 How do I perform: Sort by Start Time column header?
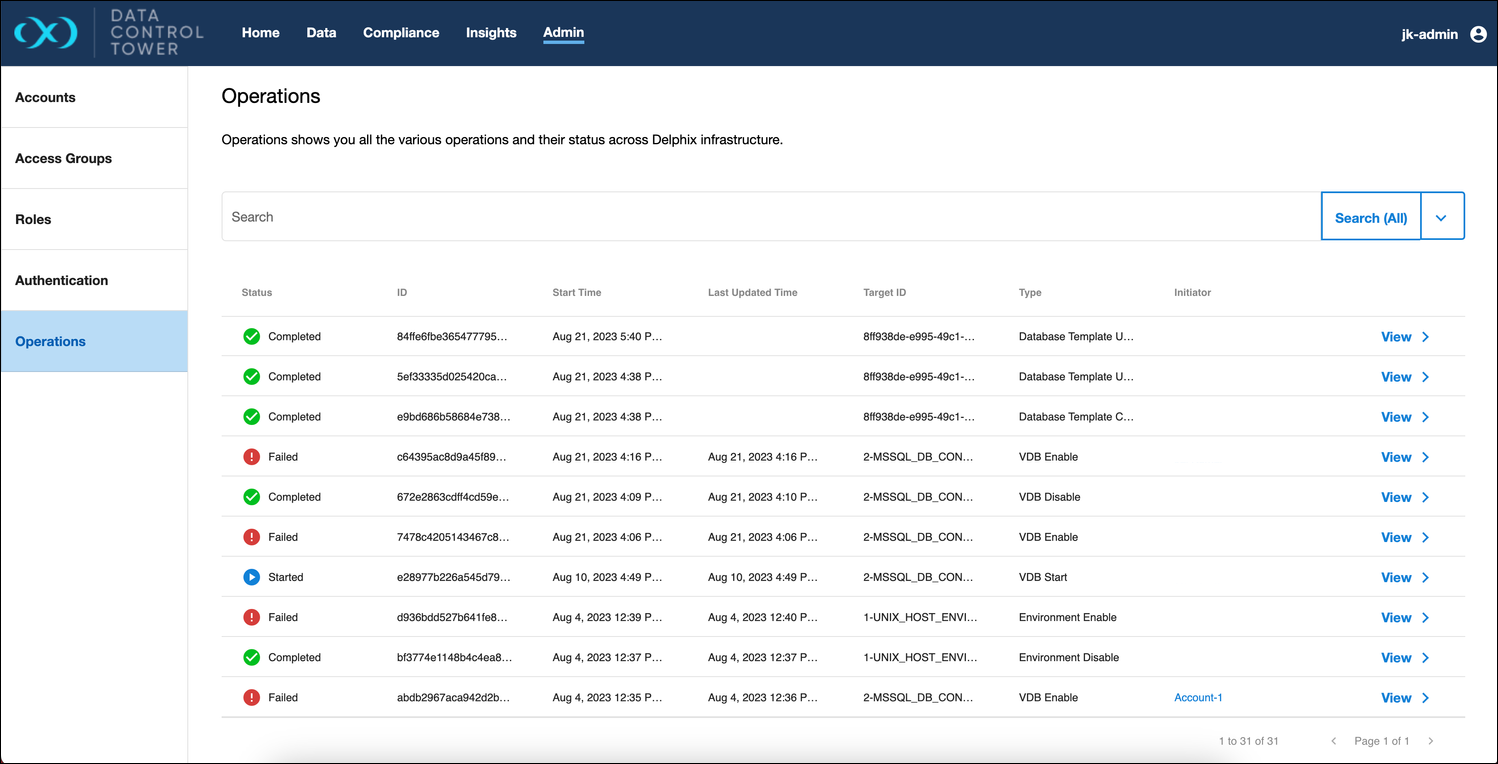click(x=577, y=293)
